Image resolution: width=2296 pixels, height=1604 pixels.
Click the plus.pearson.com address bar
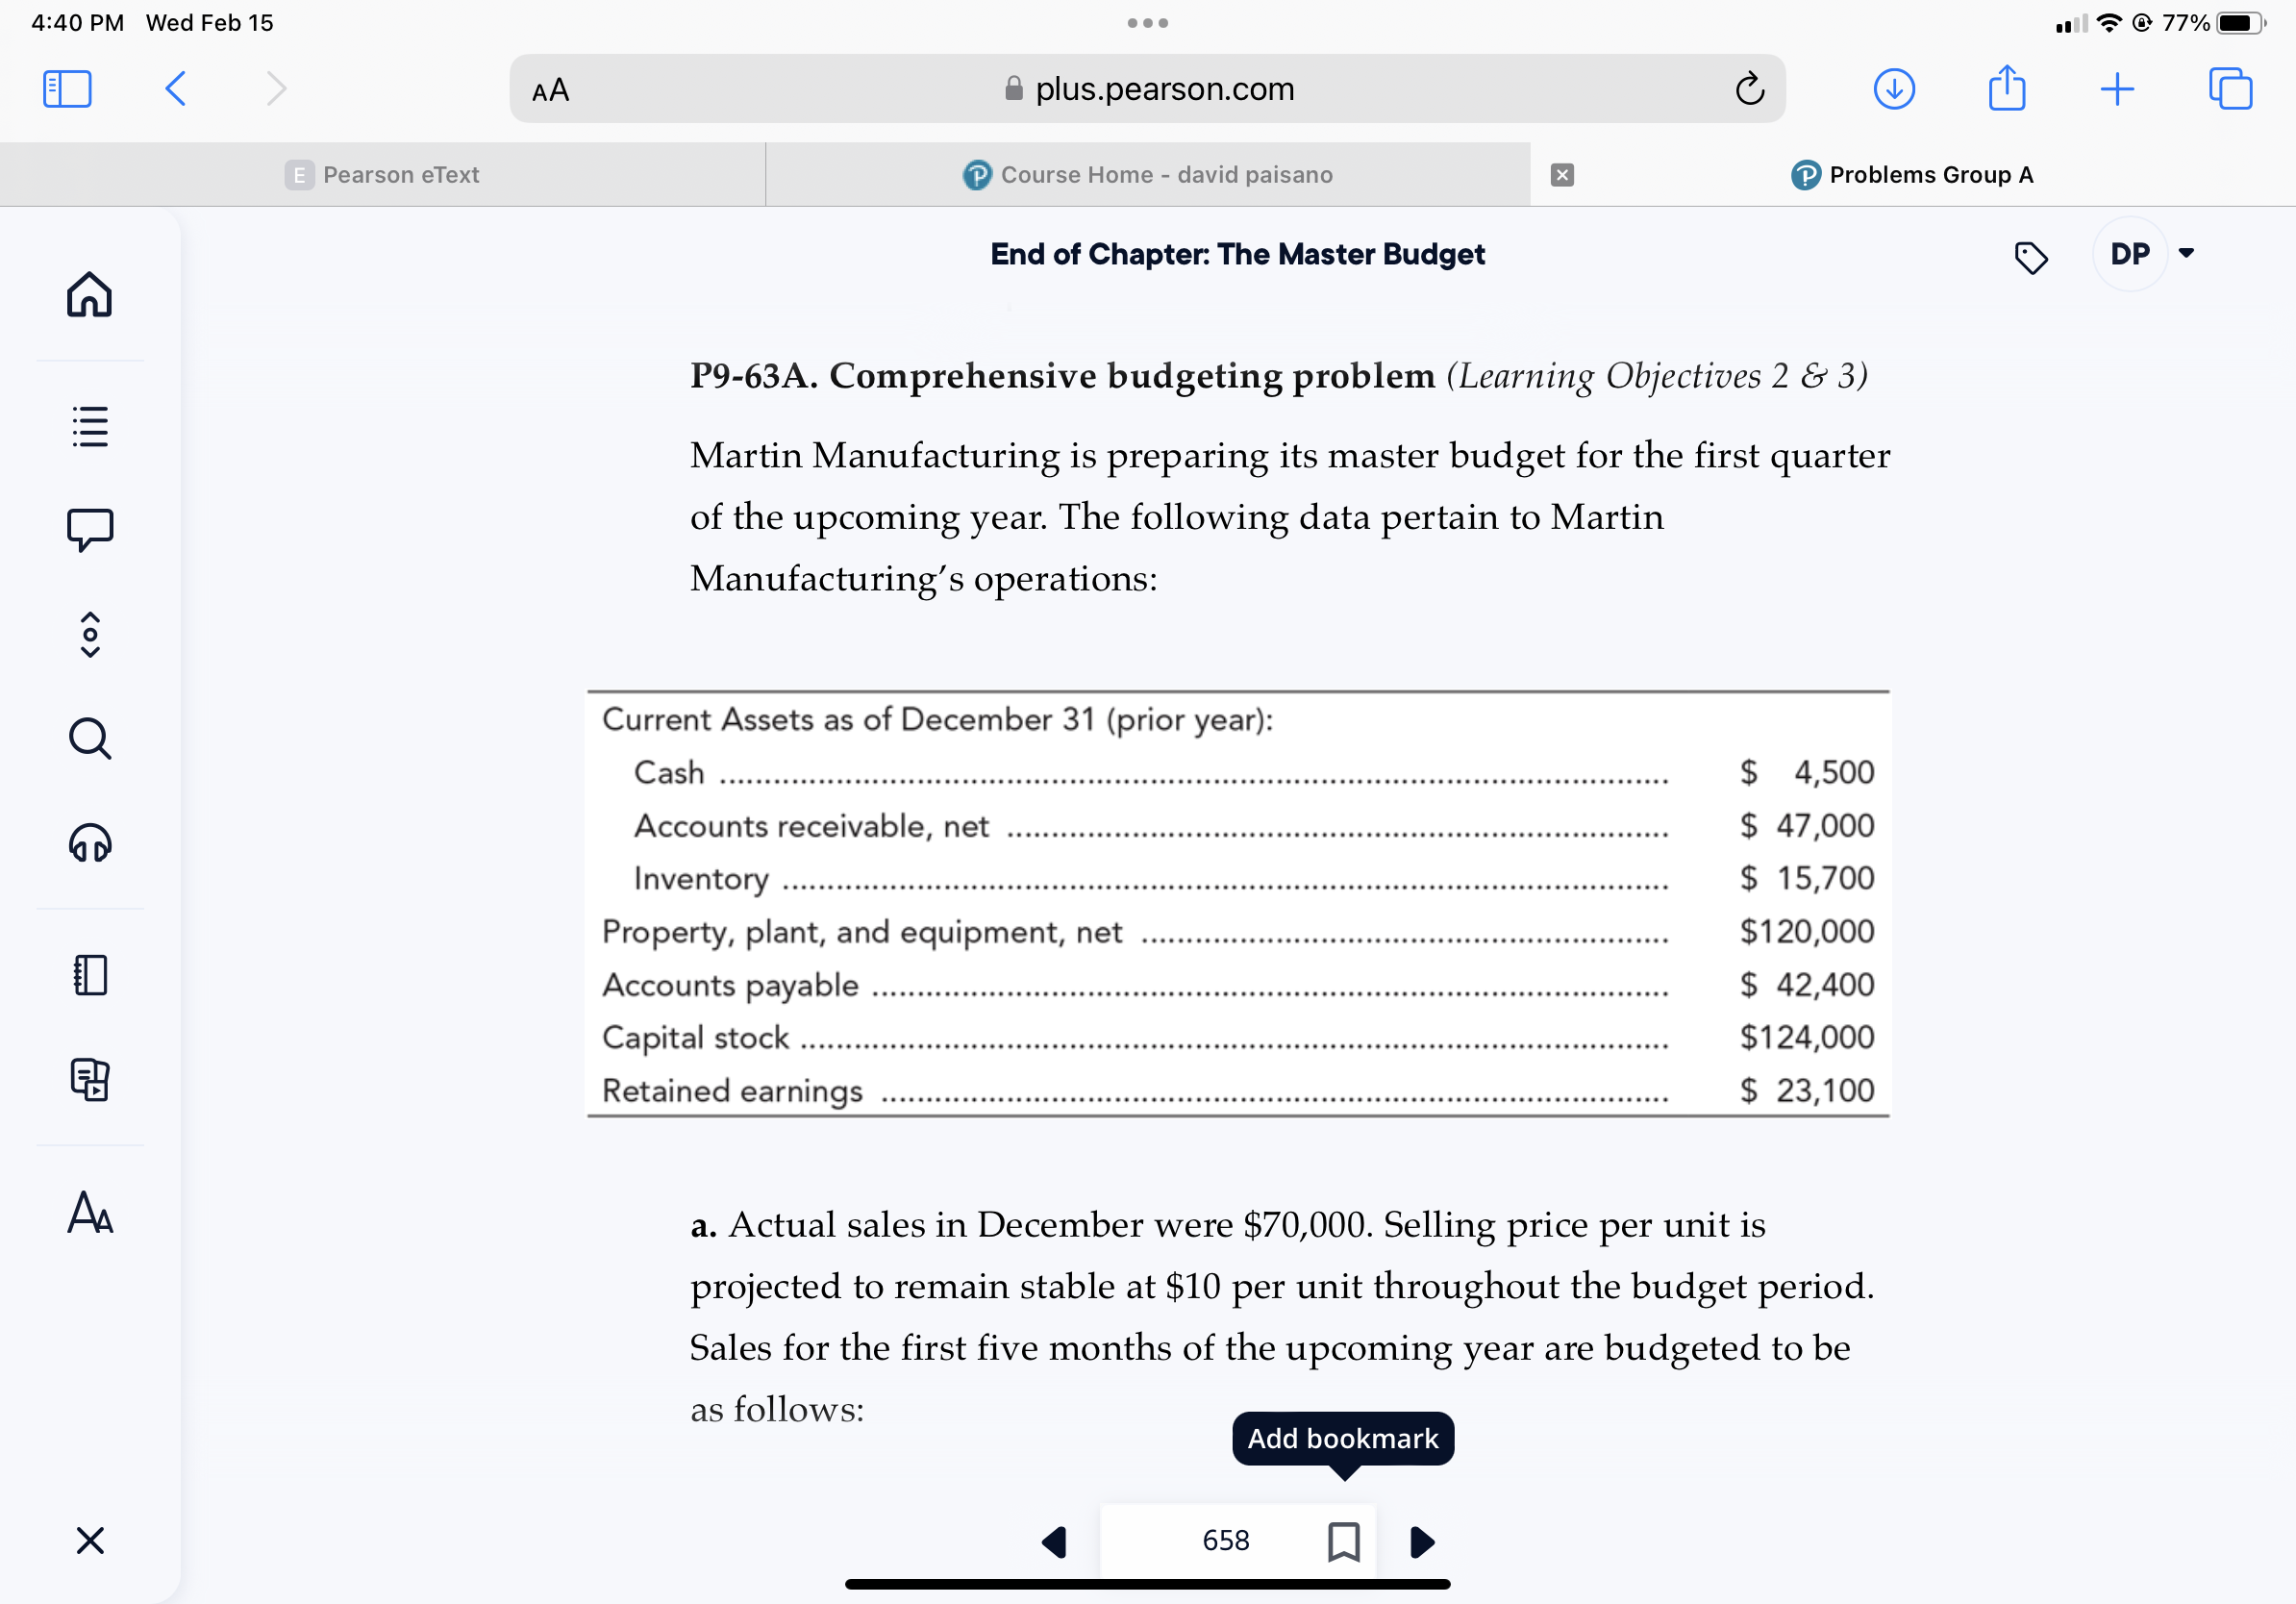(1147, 89)
